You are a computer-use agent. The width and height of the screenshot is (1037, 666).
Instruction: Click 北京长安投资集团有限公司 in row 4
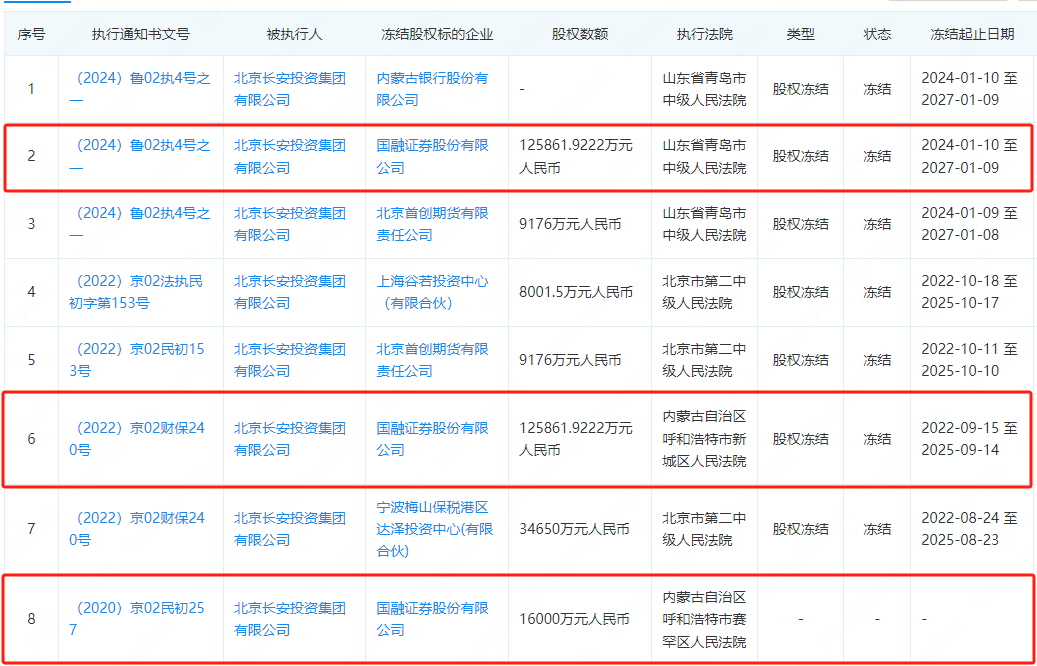290,292
